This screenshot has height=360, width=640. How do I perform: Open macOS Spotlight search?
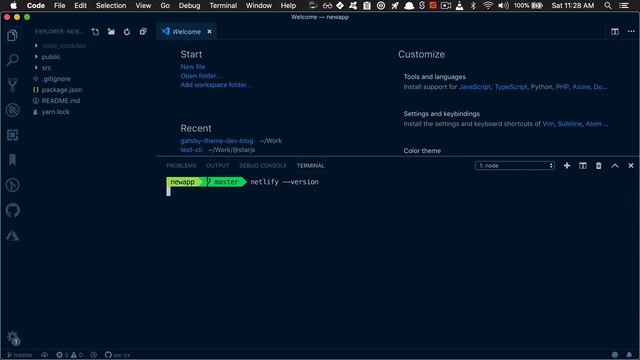608,6
